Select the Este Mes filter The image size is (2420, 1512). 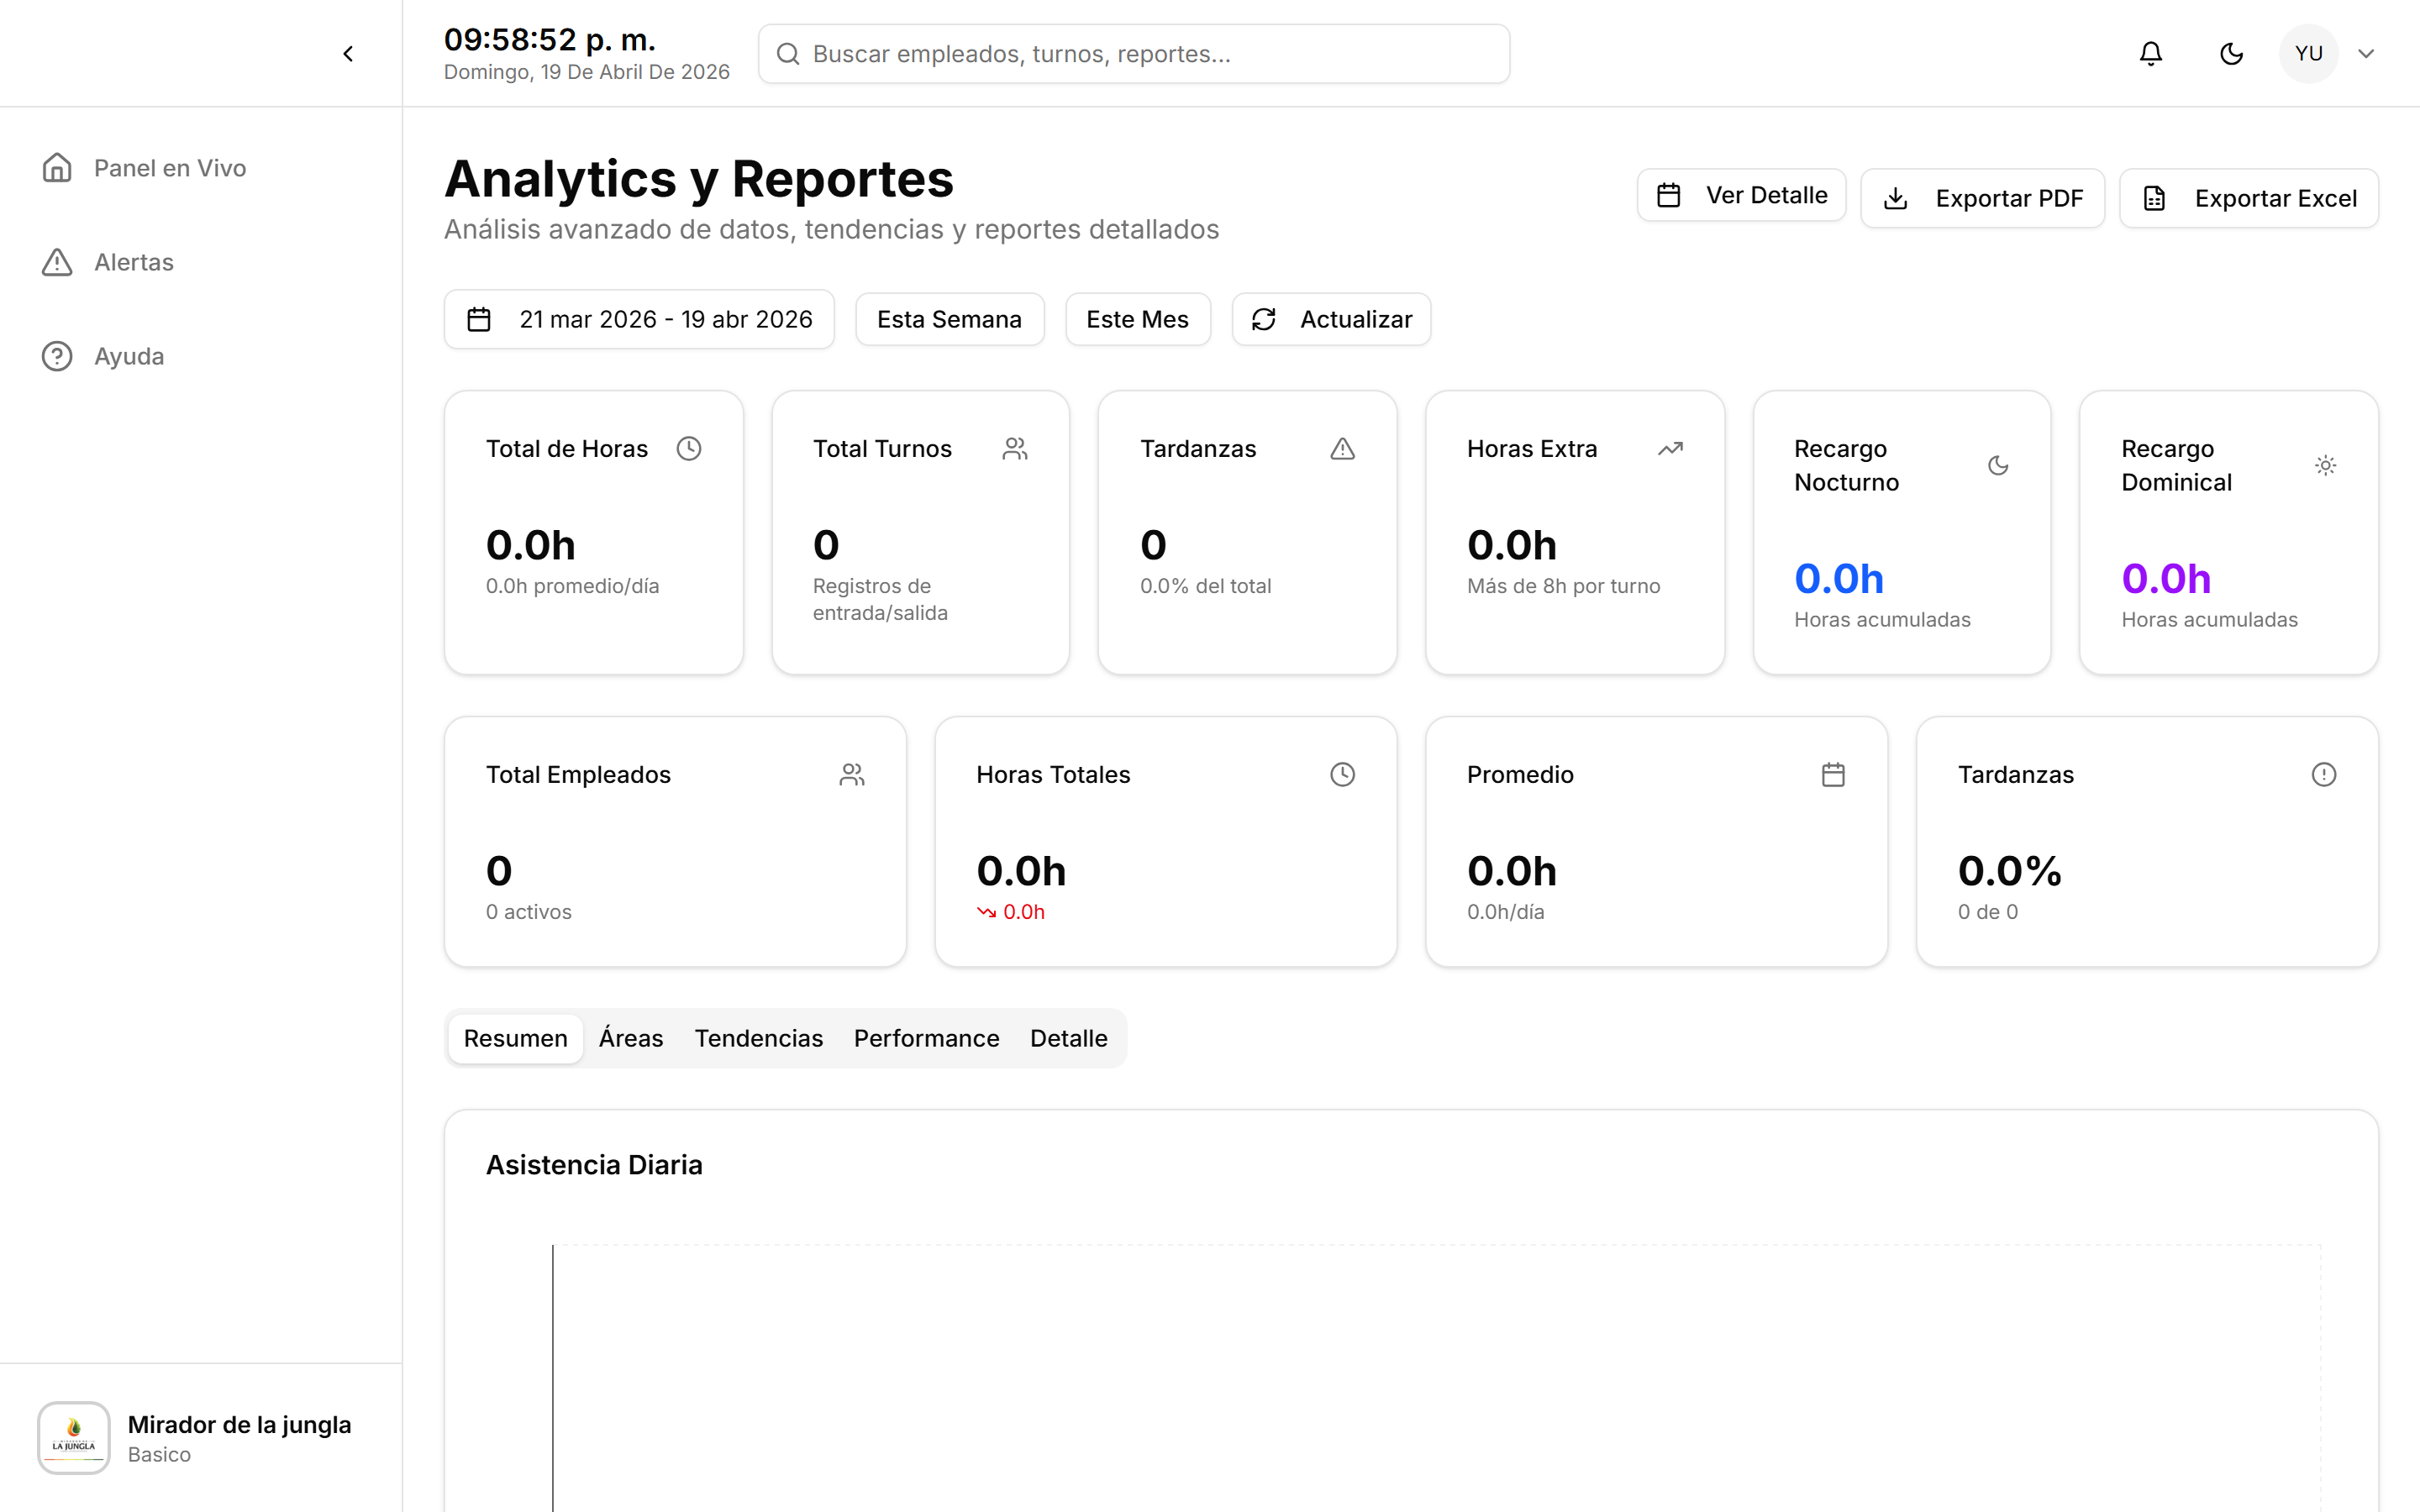click(x=1137, y=319)
